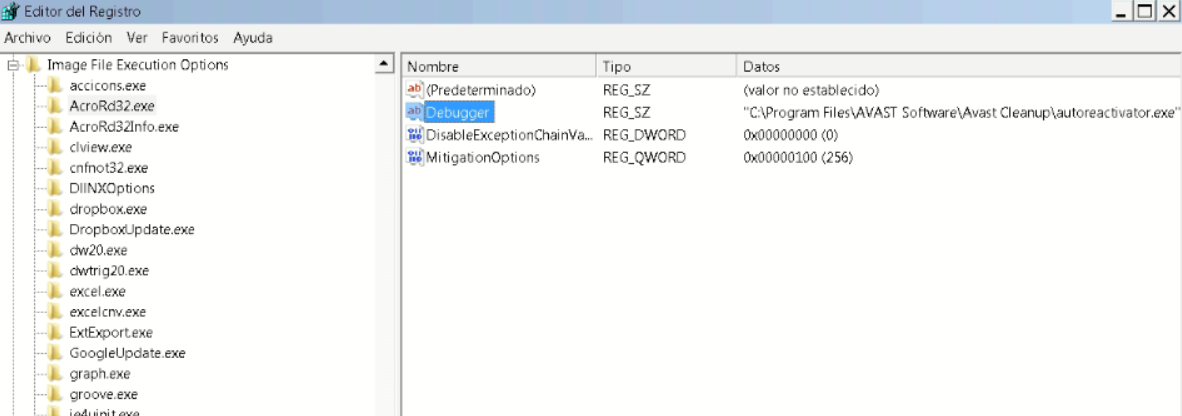Image resolution: width=1182 pixels, height=416 pixels.
Task: Click the GoogleUpdate.exe folder icon
Action: point(55,353)
